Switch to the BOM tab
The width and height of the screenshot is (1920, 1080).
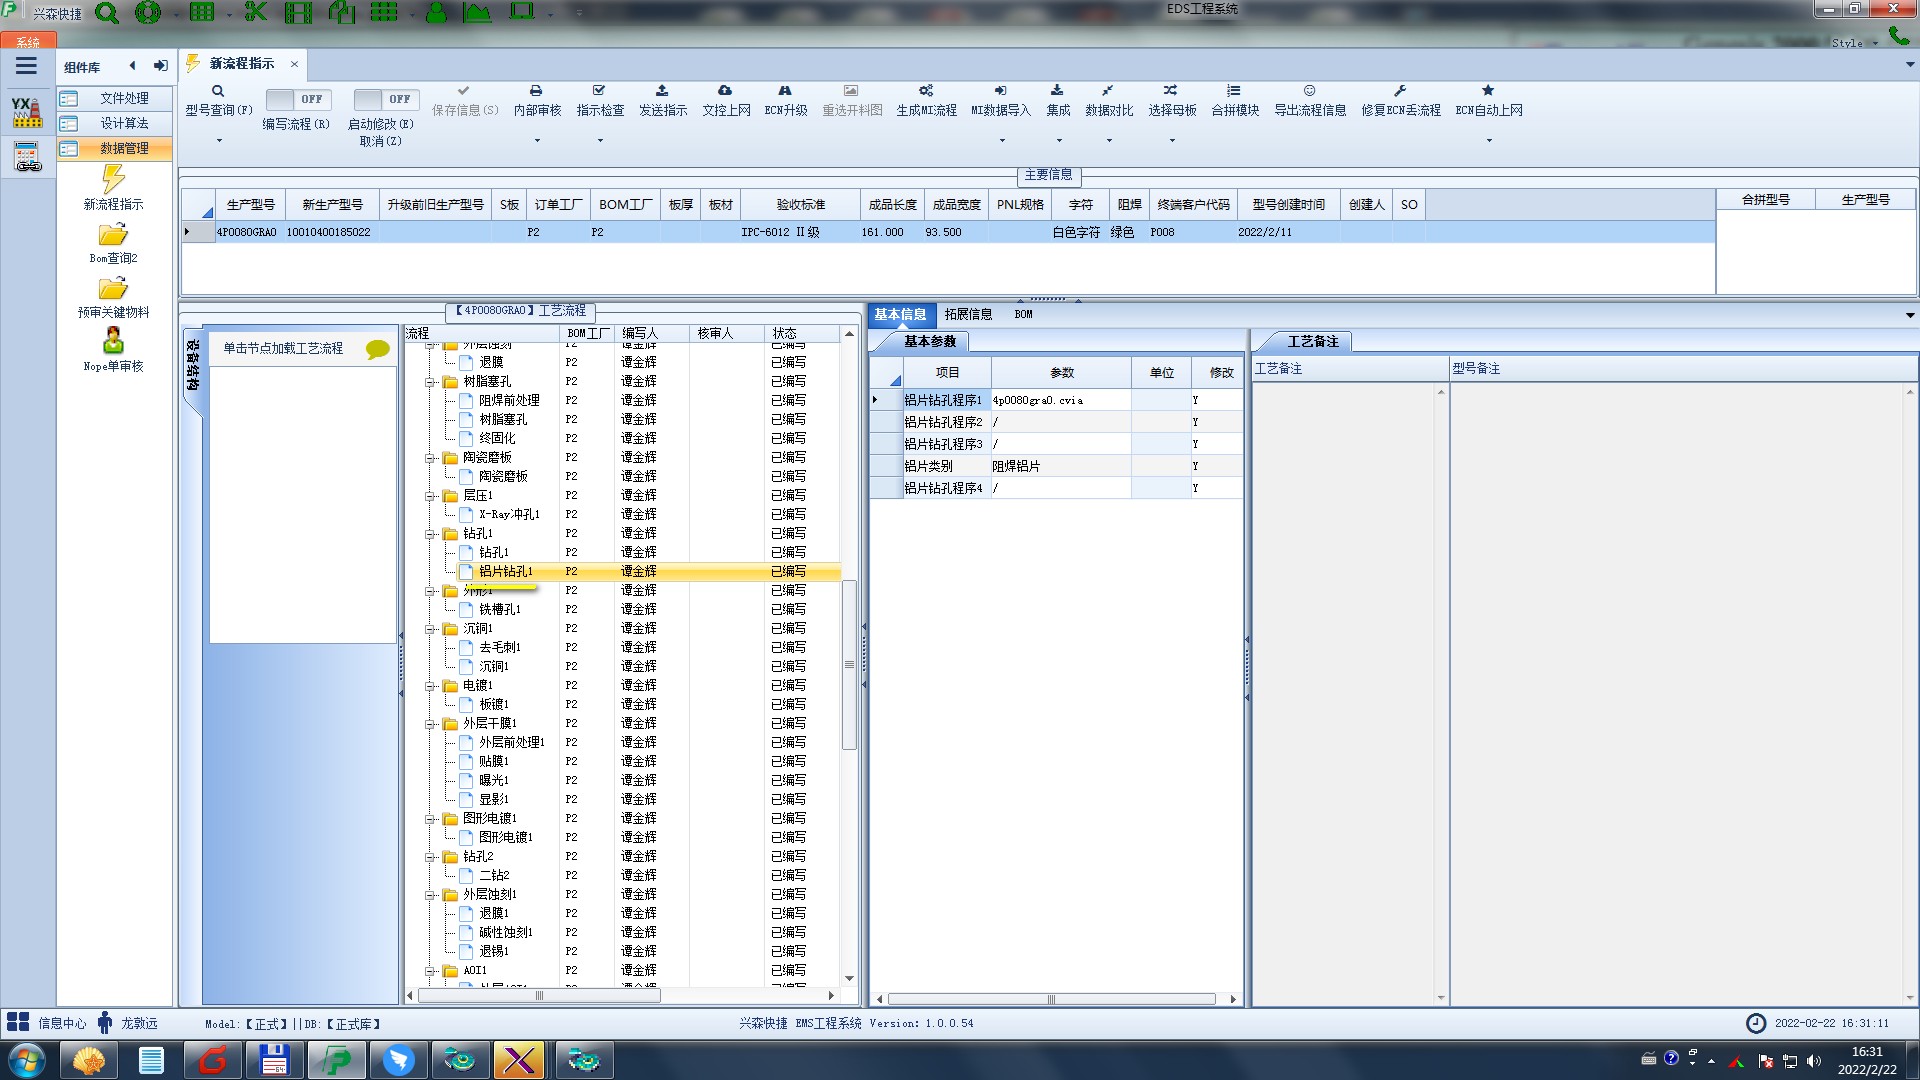coord(1023,314)
